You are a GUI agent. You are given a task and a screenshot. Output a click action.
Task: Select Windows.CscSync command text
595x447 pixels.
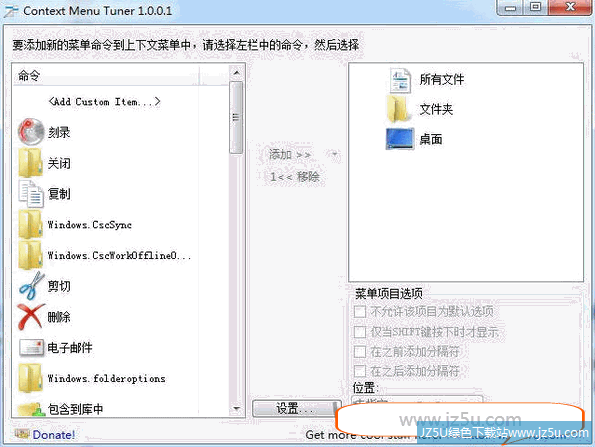click(x=90, y=225)
